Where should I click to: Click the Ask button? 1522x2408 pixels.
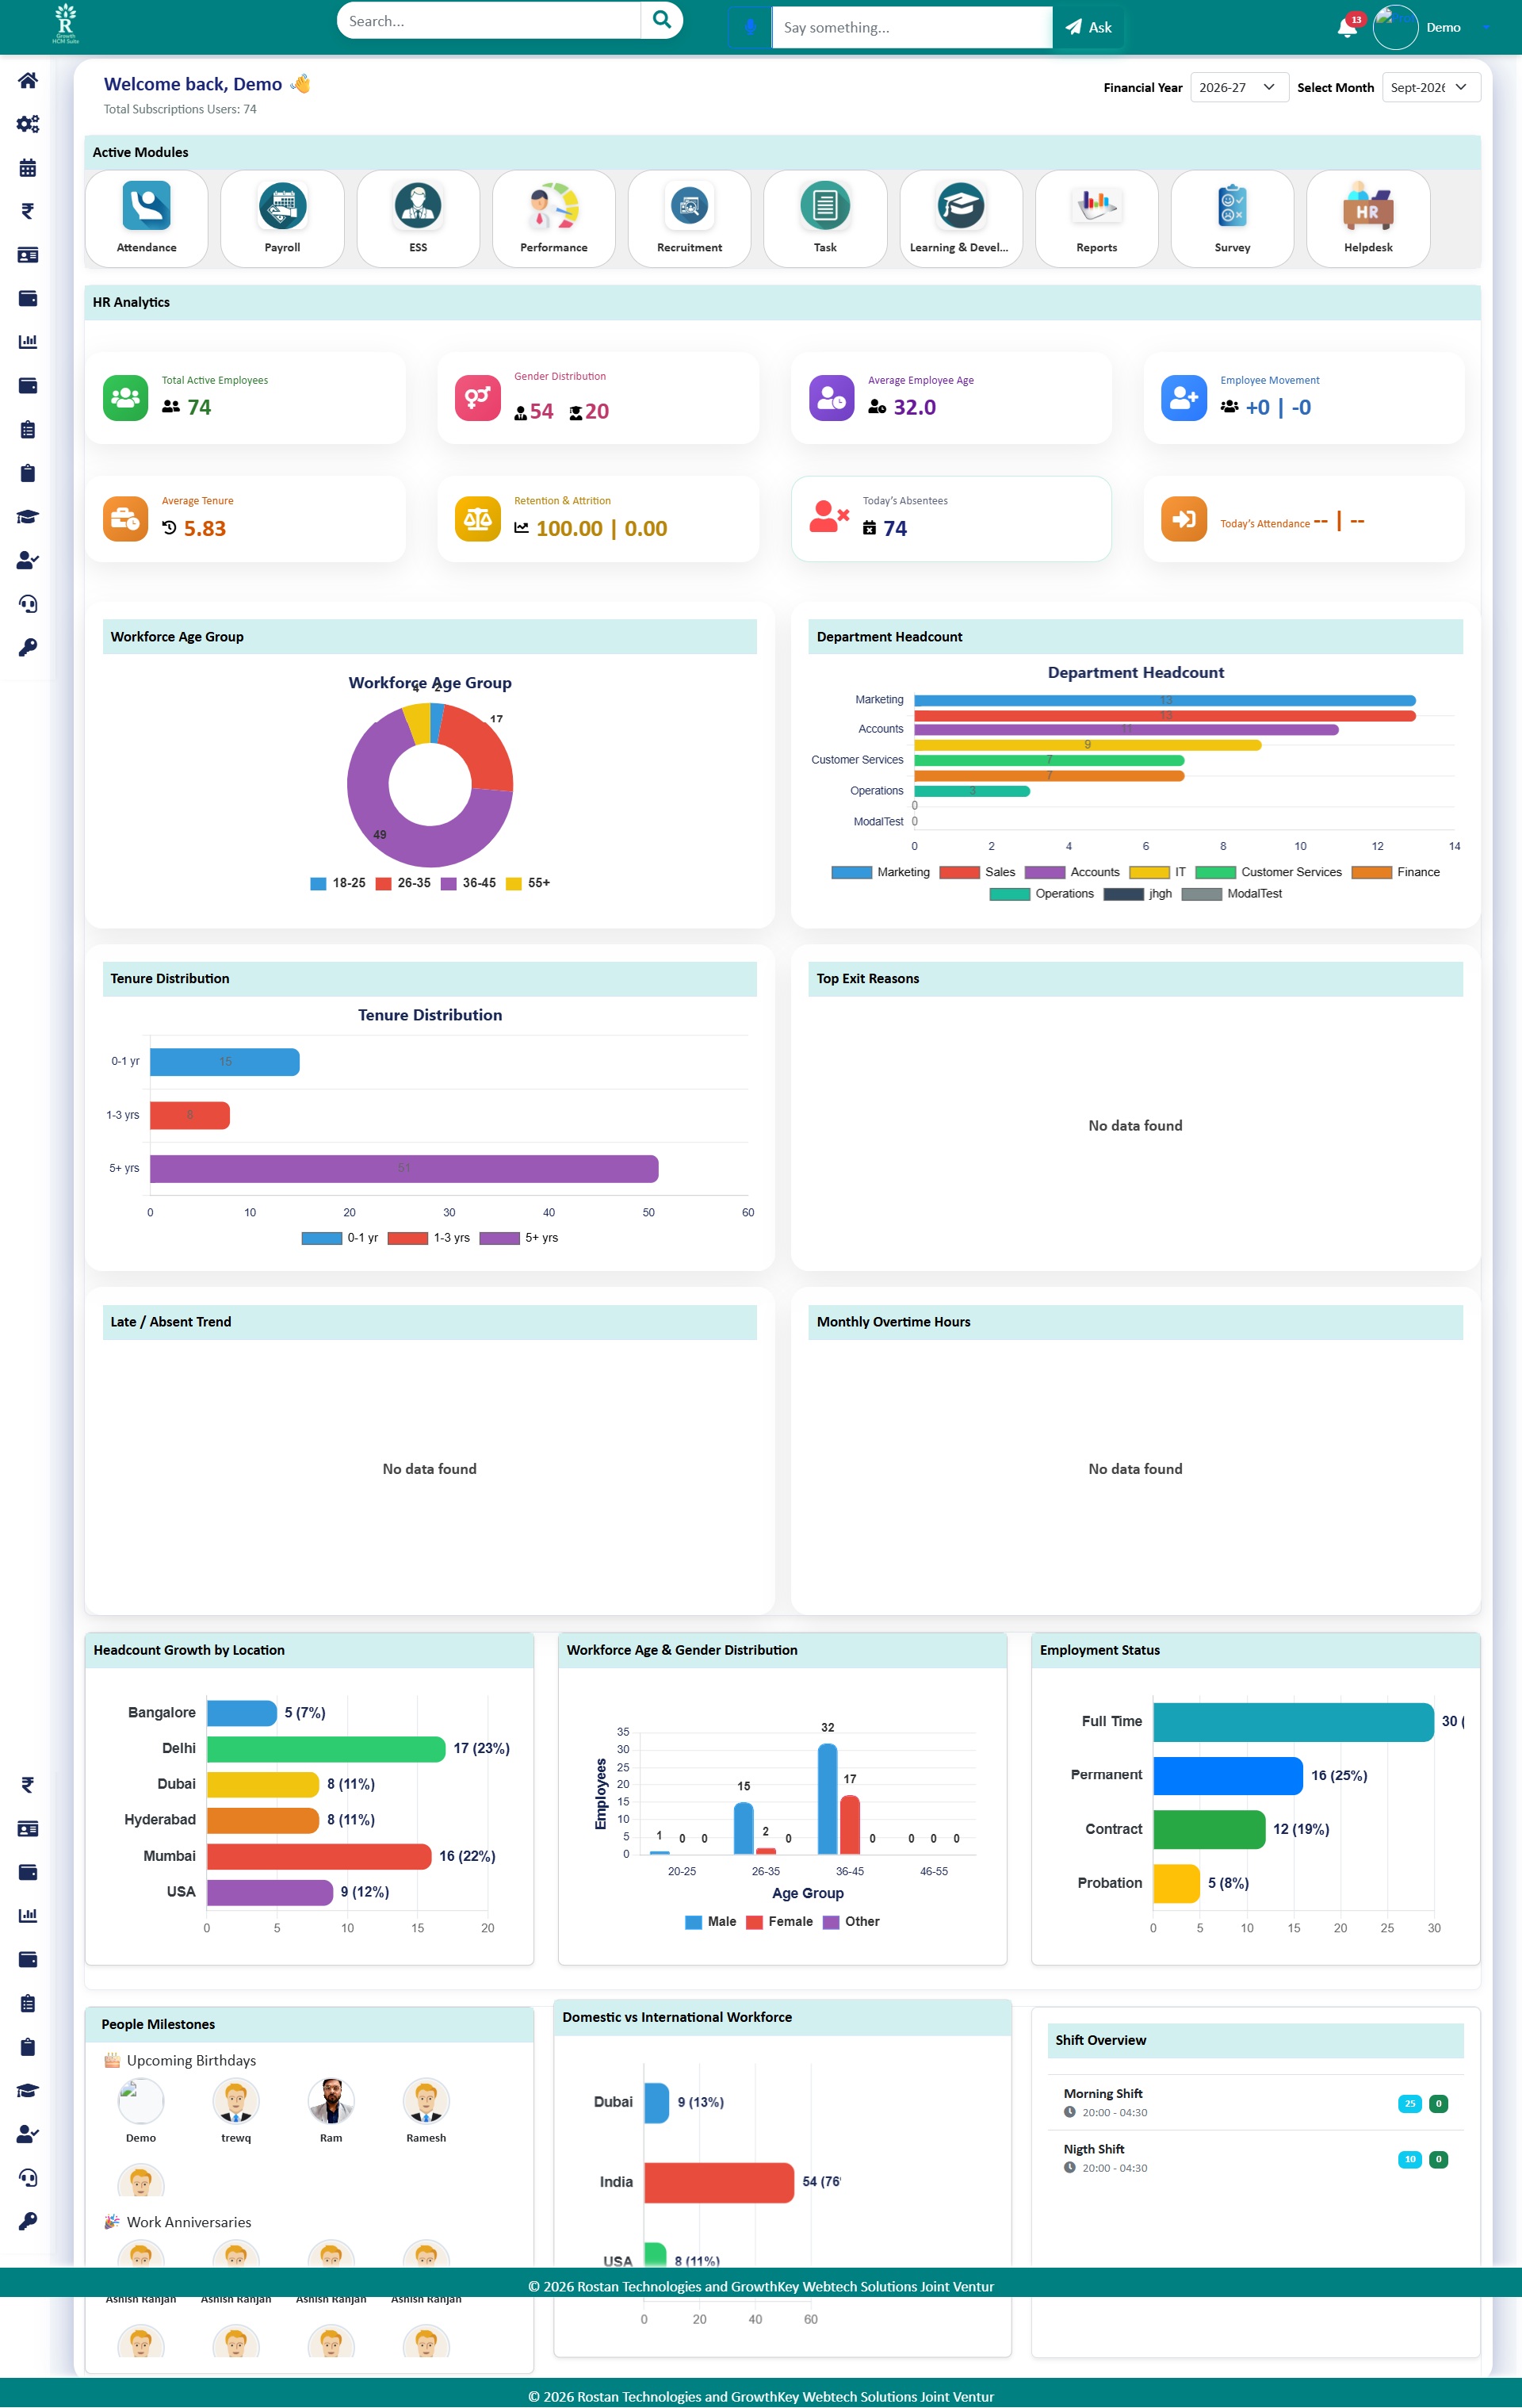coord(1088,27)
